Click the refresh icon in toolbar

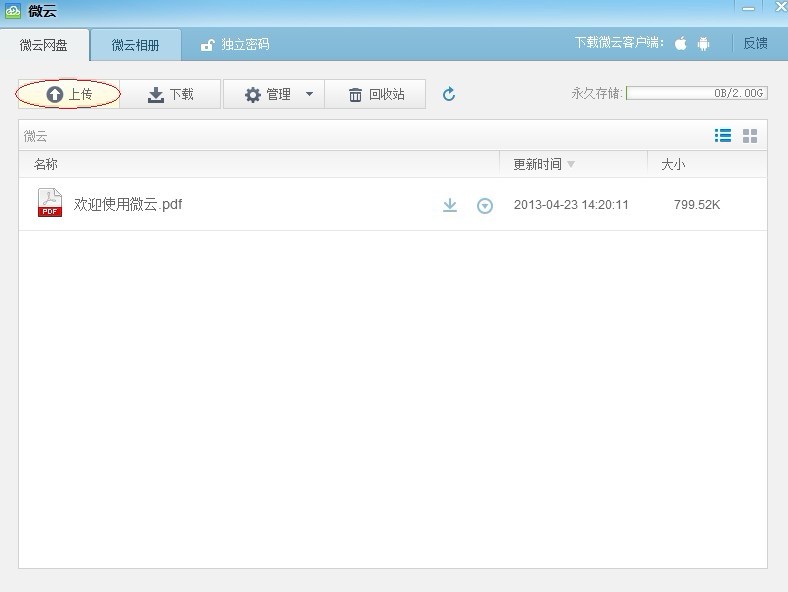point(449,94)
